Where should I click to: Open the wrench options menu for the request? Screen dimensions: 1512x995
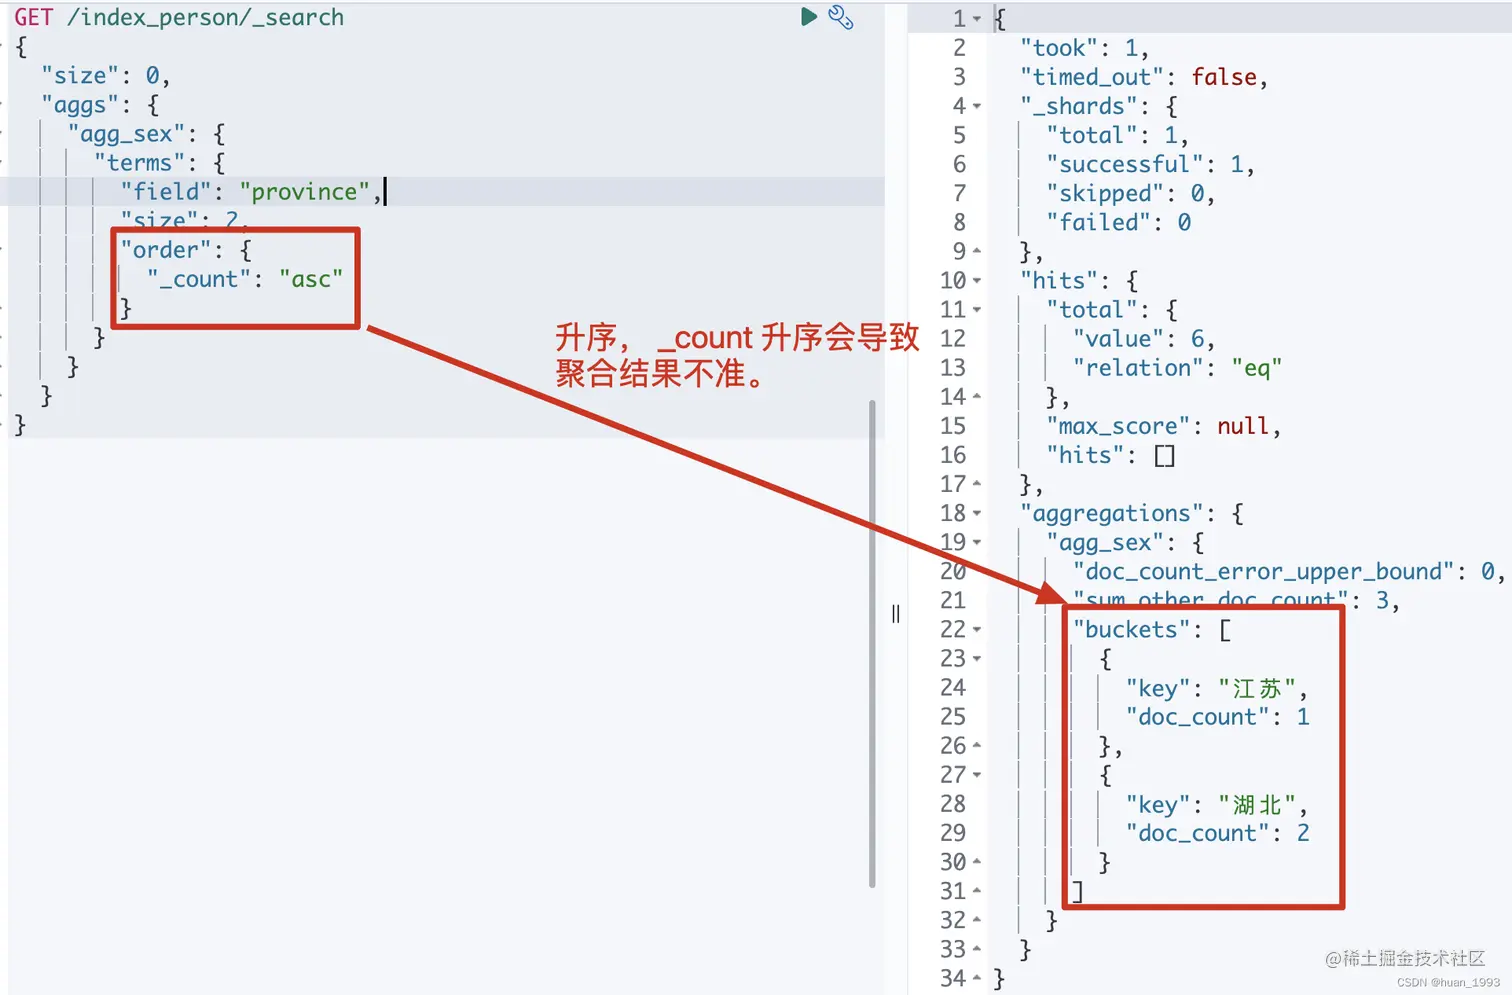pos(841,17)
